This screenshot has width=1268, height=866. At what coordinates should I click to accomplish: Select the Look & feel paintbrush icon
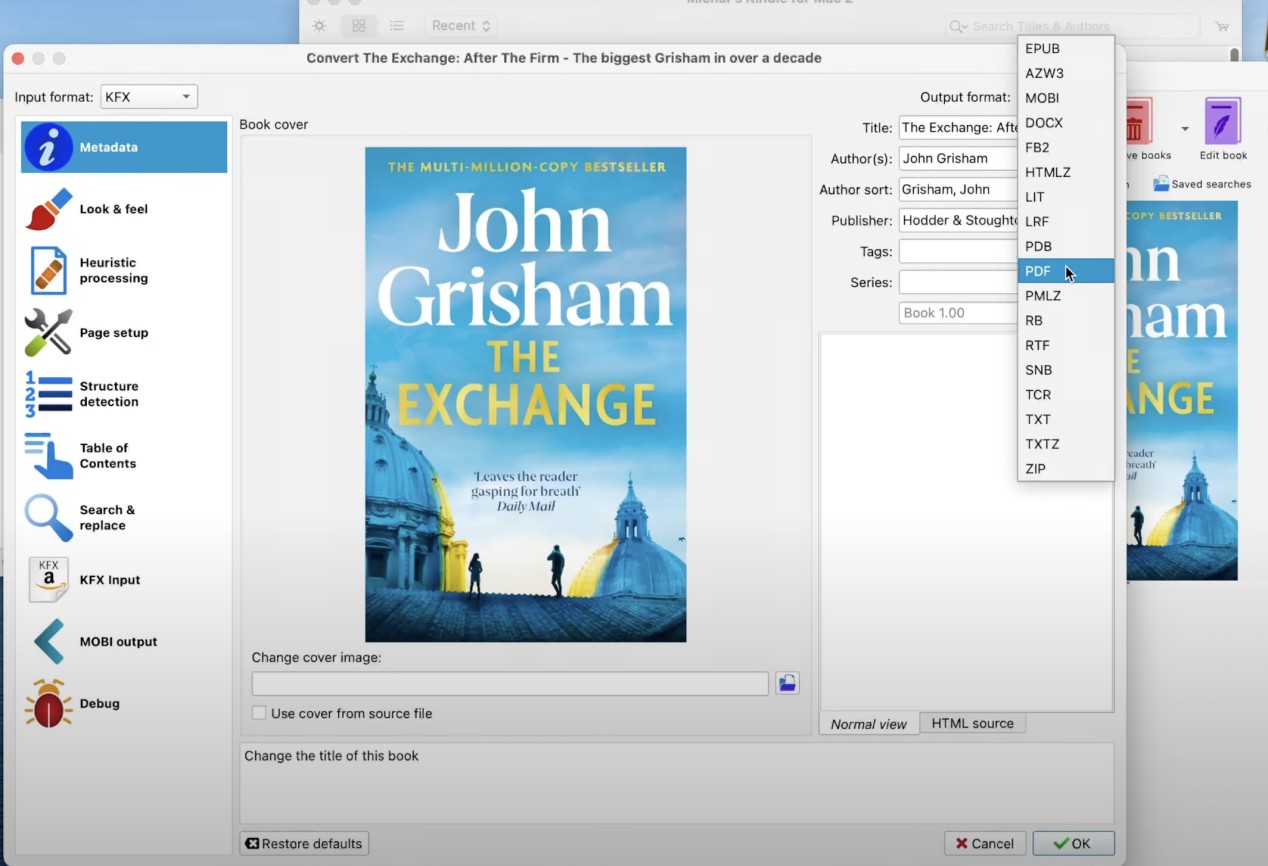coord(48,209)
